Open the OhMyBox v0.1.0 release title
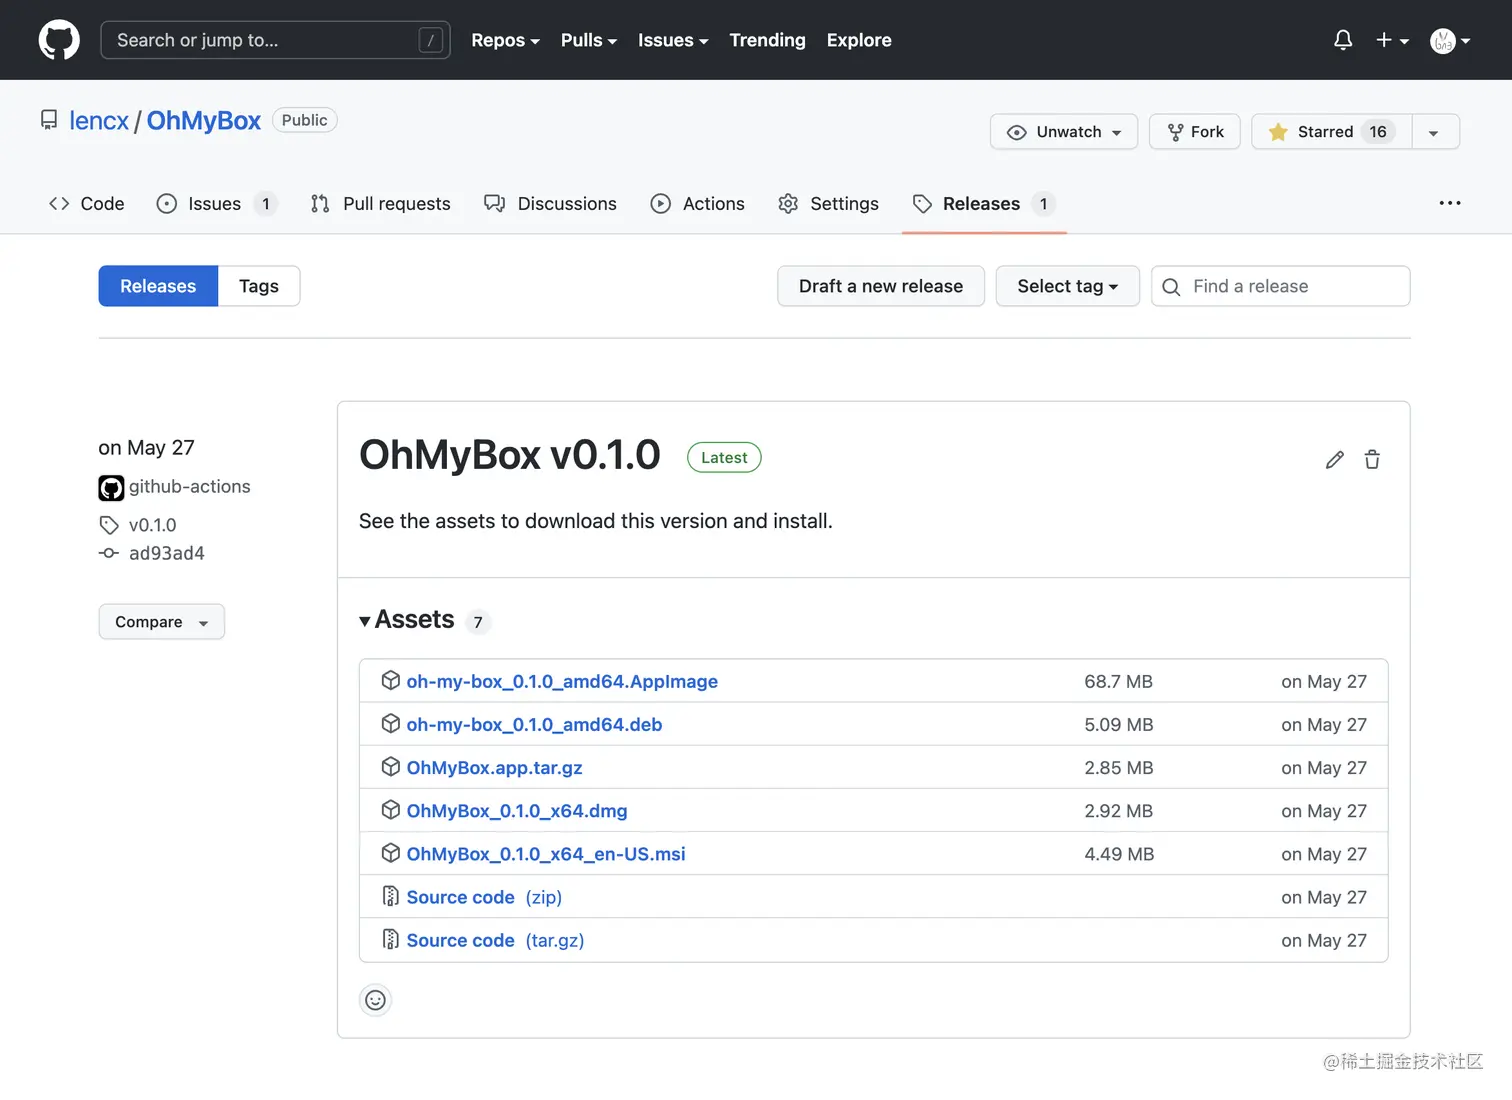The height and width of the screenshot is (1100, 1512). (510, 455)
